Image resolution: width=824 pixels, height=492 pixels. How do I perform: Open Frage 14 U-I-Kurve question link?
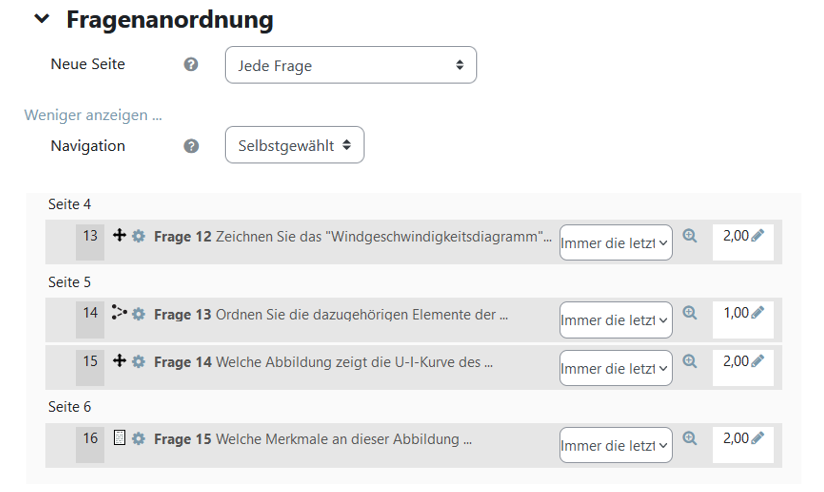pos(323,362)
